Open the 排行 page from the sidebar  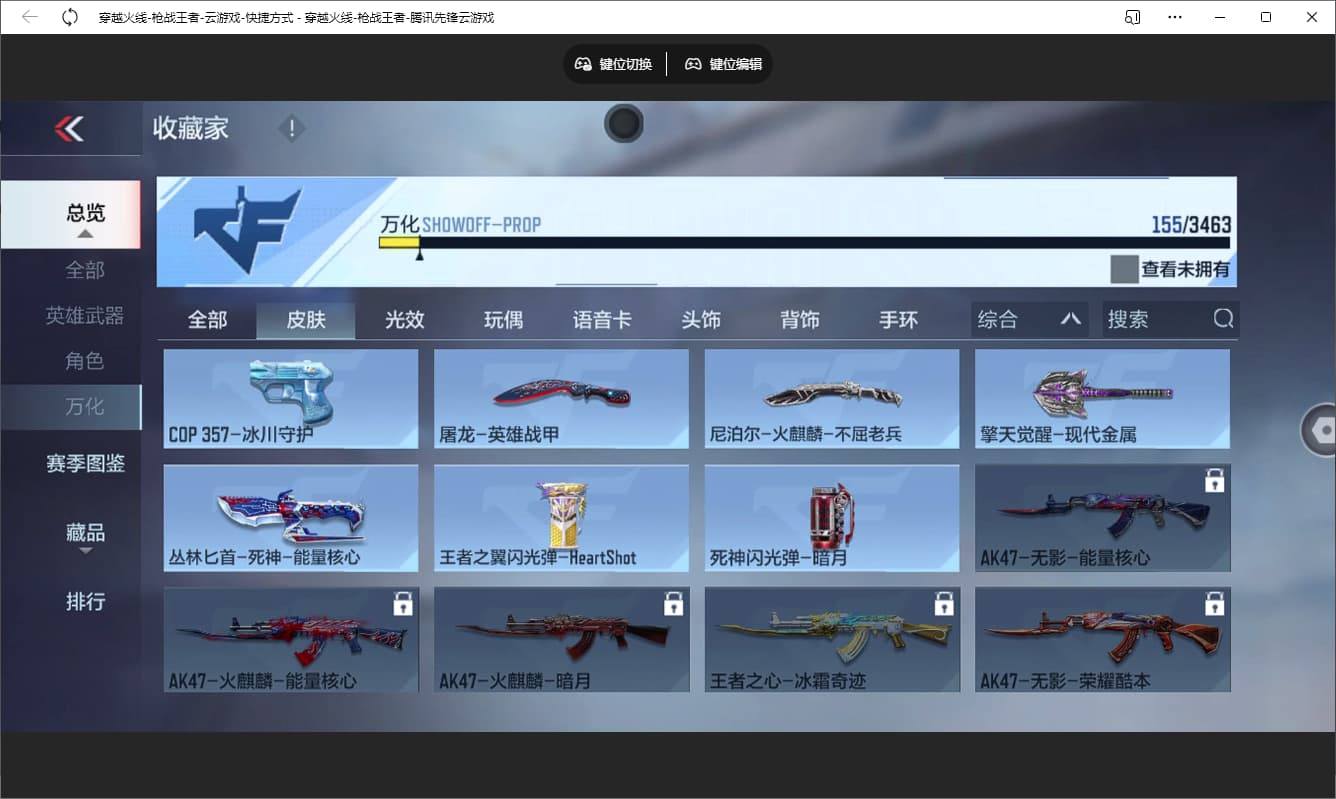point(85,601)
